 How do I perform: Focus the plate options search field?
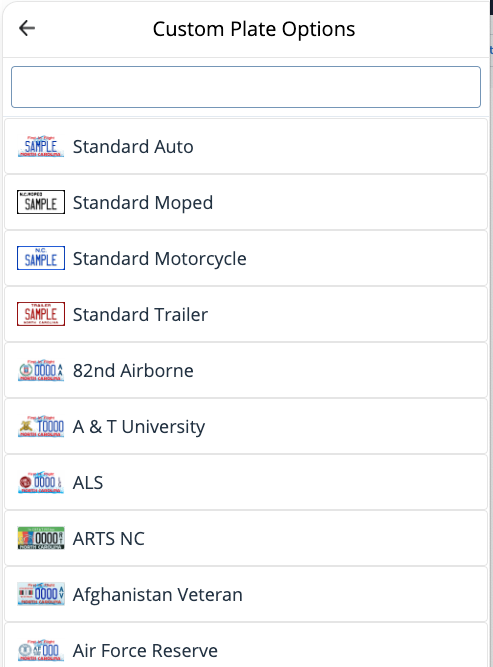pos(246,87)
